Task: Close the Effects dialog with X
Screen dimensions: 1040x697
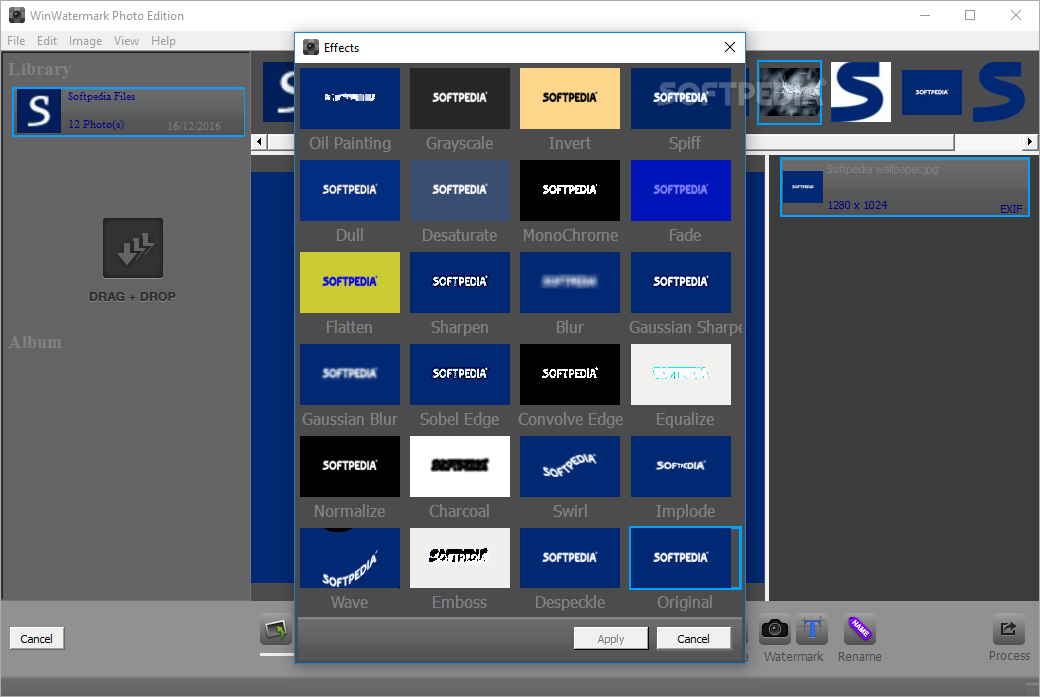Action: 730,47
